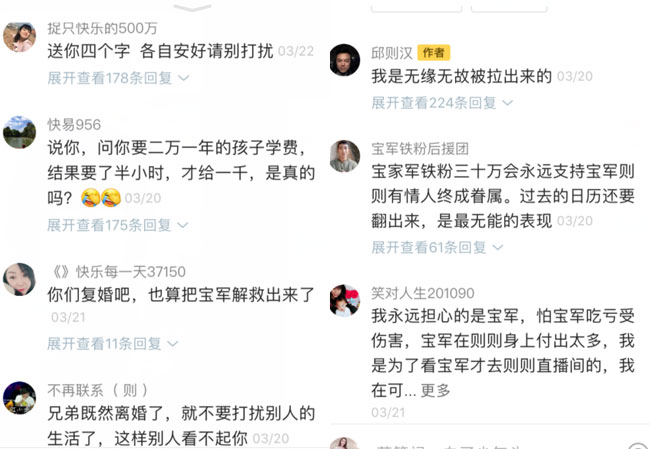Image resolution: width=650 pixels, height=449 pixels.
Task: Open avatar of 宝军铁粉后援团
Action: (x=344, y=156)
